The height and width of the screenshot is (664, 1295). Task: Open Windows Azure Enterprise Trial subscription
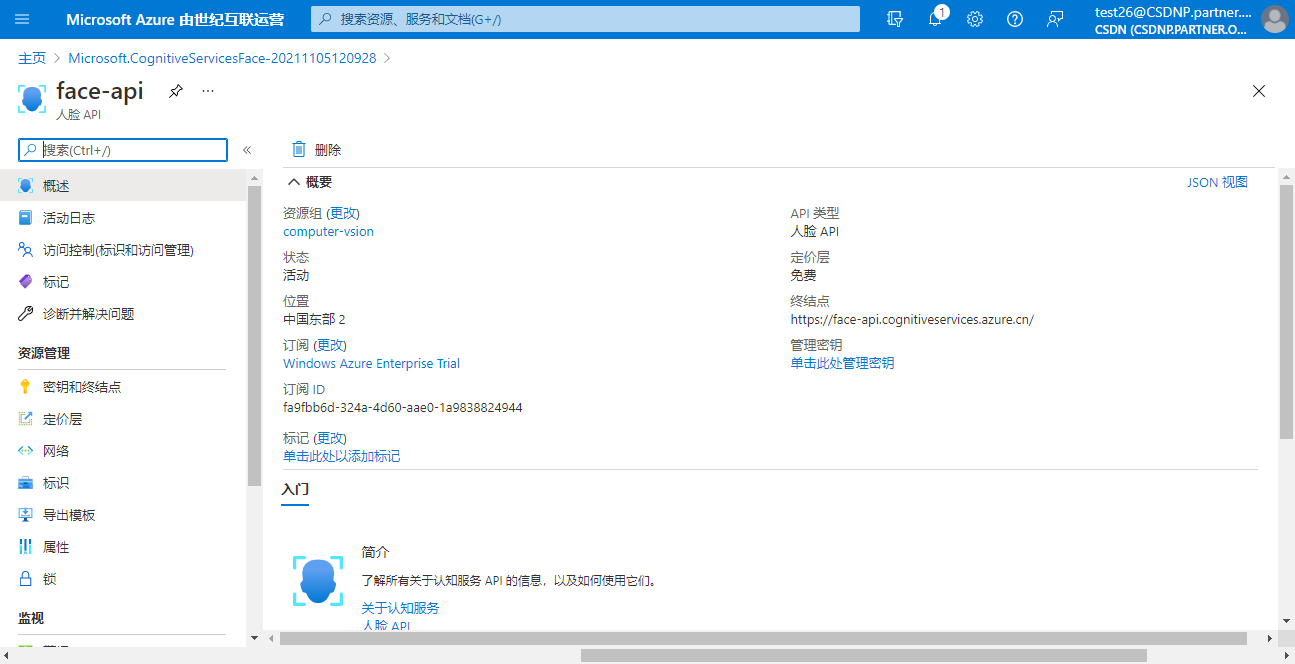tap(371, 363)
